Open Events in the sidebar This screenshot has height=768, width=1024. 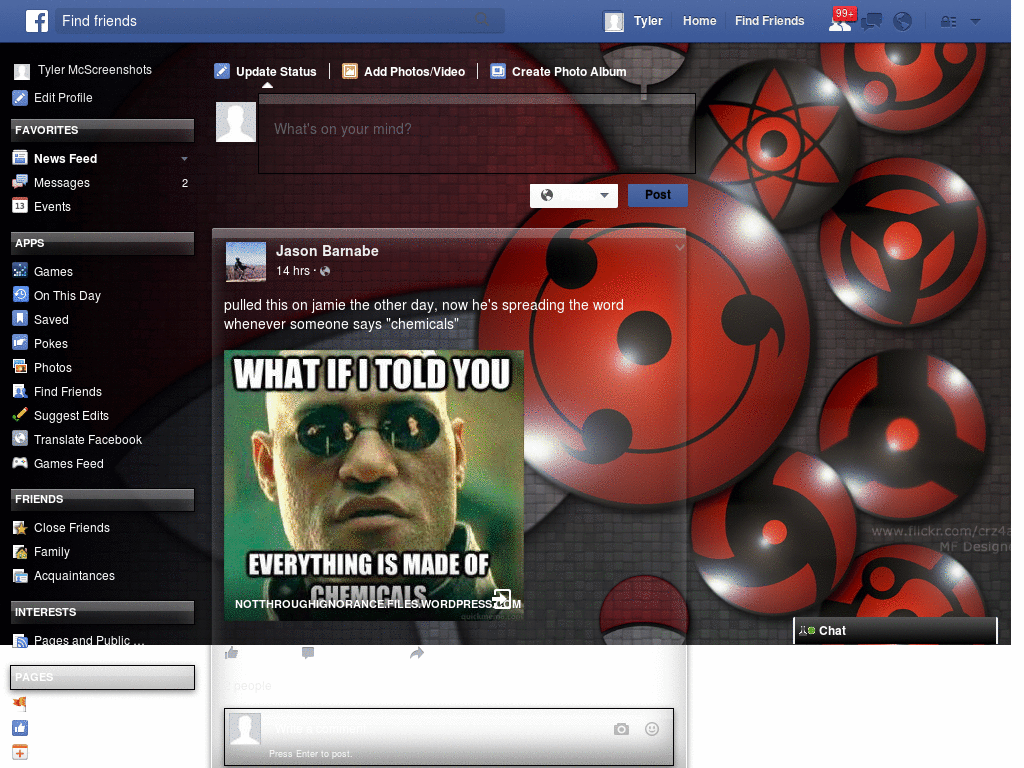coord(52,207)
